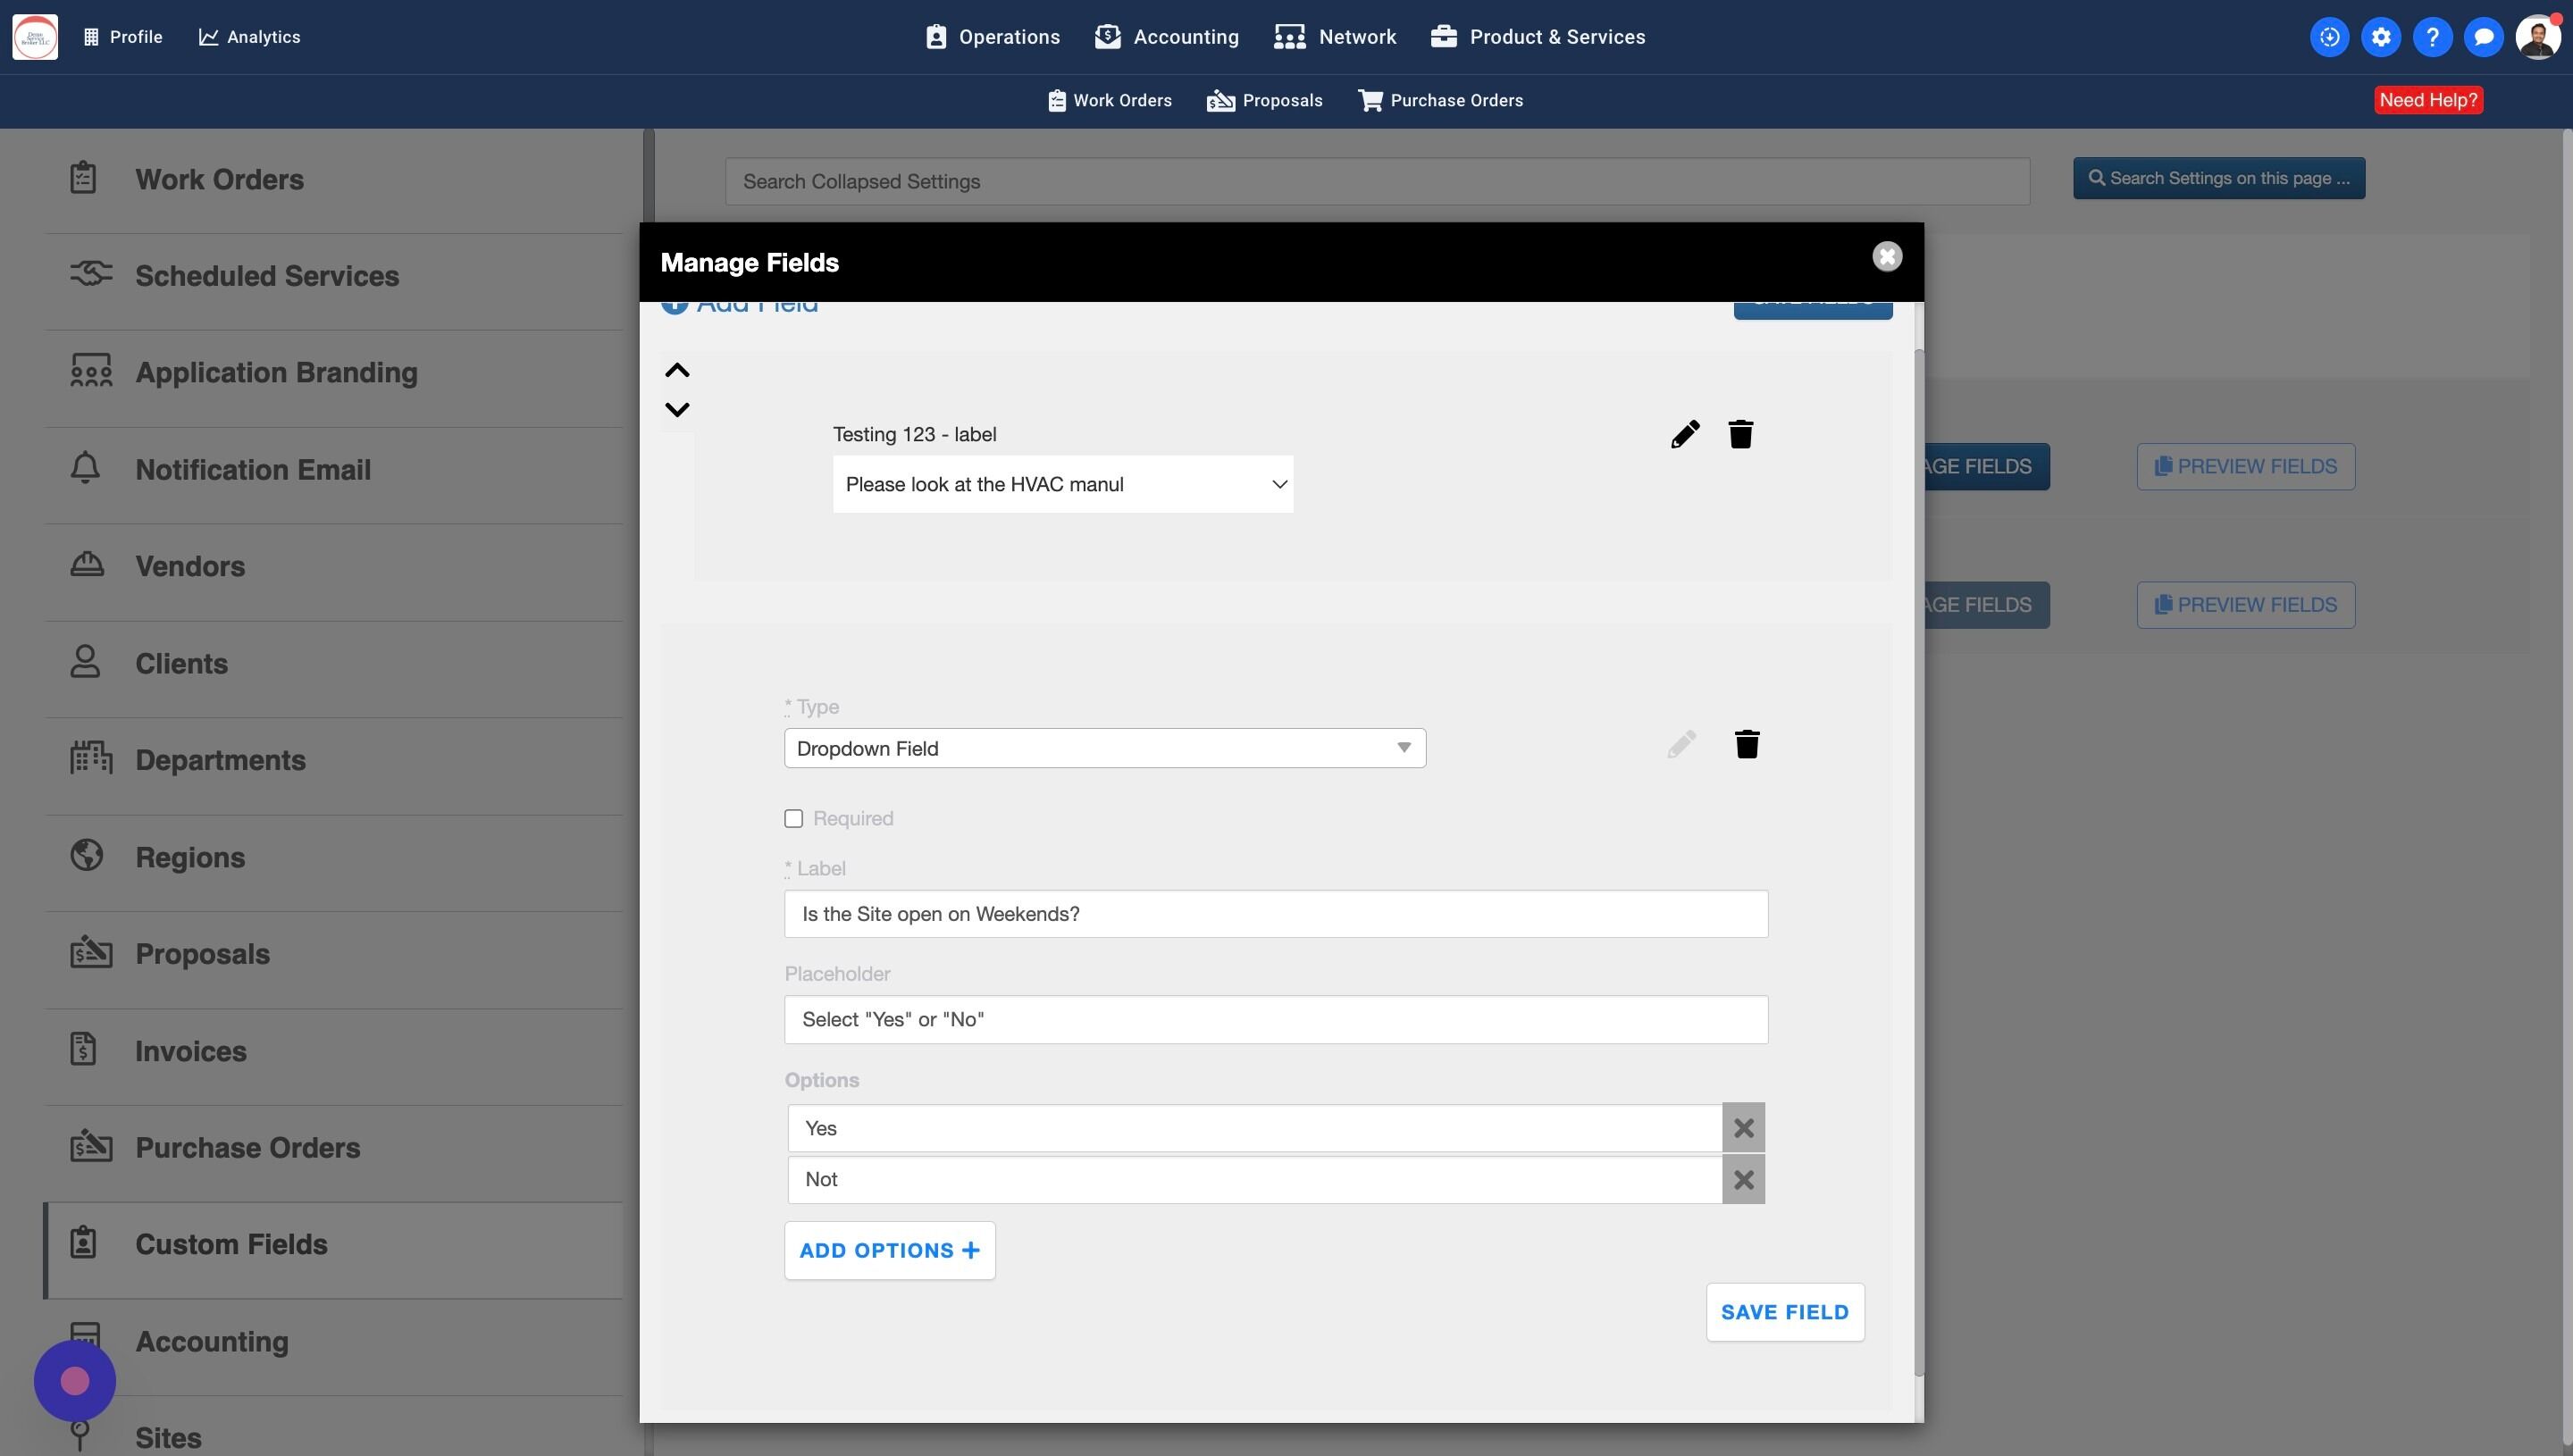The width and height of the screenshot is (2573, 1456).
Task: Close the Manage Fields dialog
Action: 1886,257
